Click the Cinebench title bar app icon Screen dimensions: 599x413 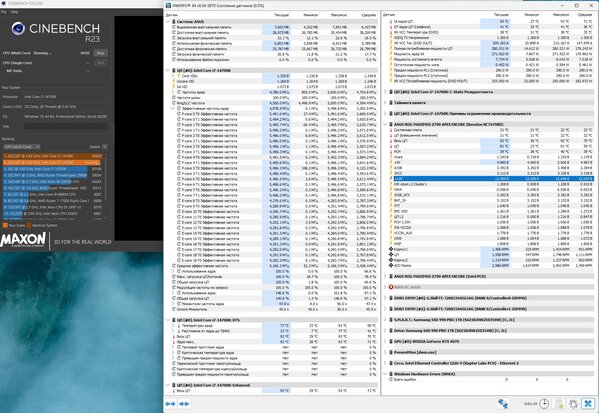click(x=3, y=3)
